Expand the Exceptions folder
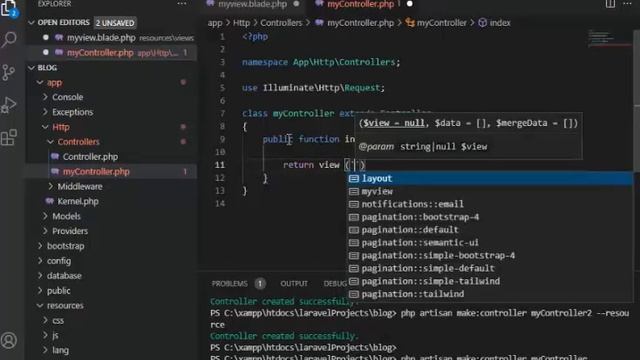This screenshot has height=360, width=640. click(45, 112)
